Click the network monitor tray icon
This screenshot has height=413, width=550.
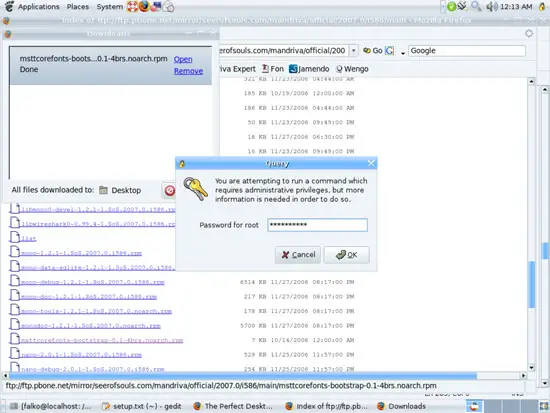[462, 6]
